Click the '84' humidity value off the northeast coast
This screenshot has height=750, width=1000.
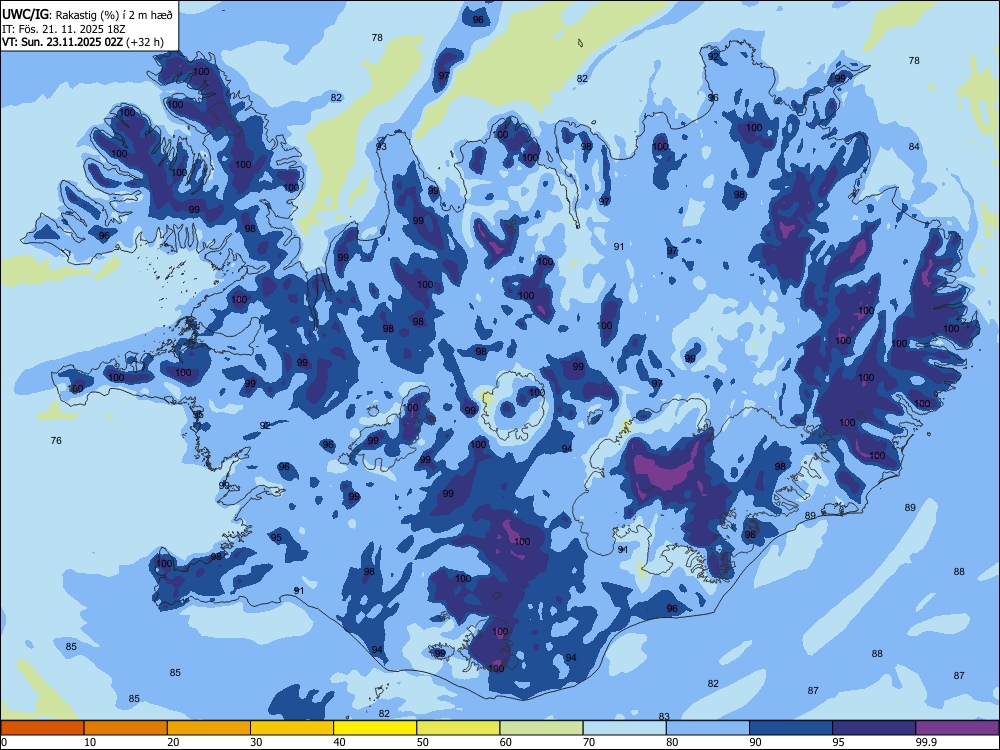tap(914, 147)
